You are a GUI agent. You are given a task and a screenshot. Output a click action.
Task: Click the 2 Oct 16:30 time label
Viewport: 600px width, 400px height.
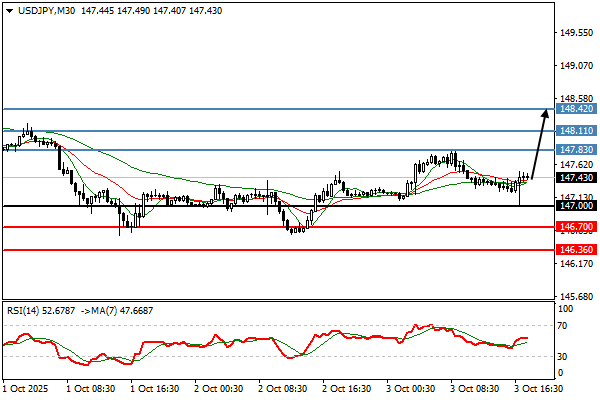(x=348, y=385)
